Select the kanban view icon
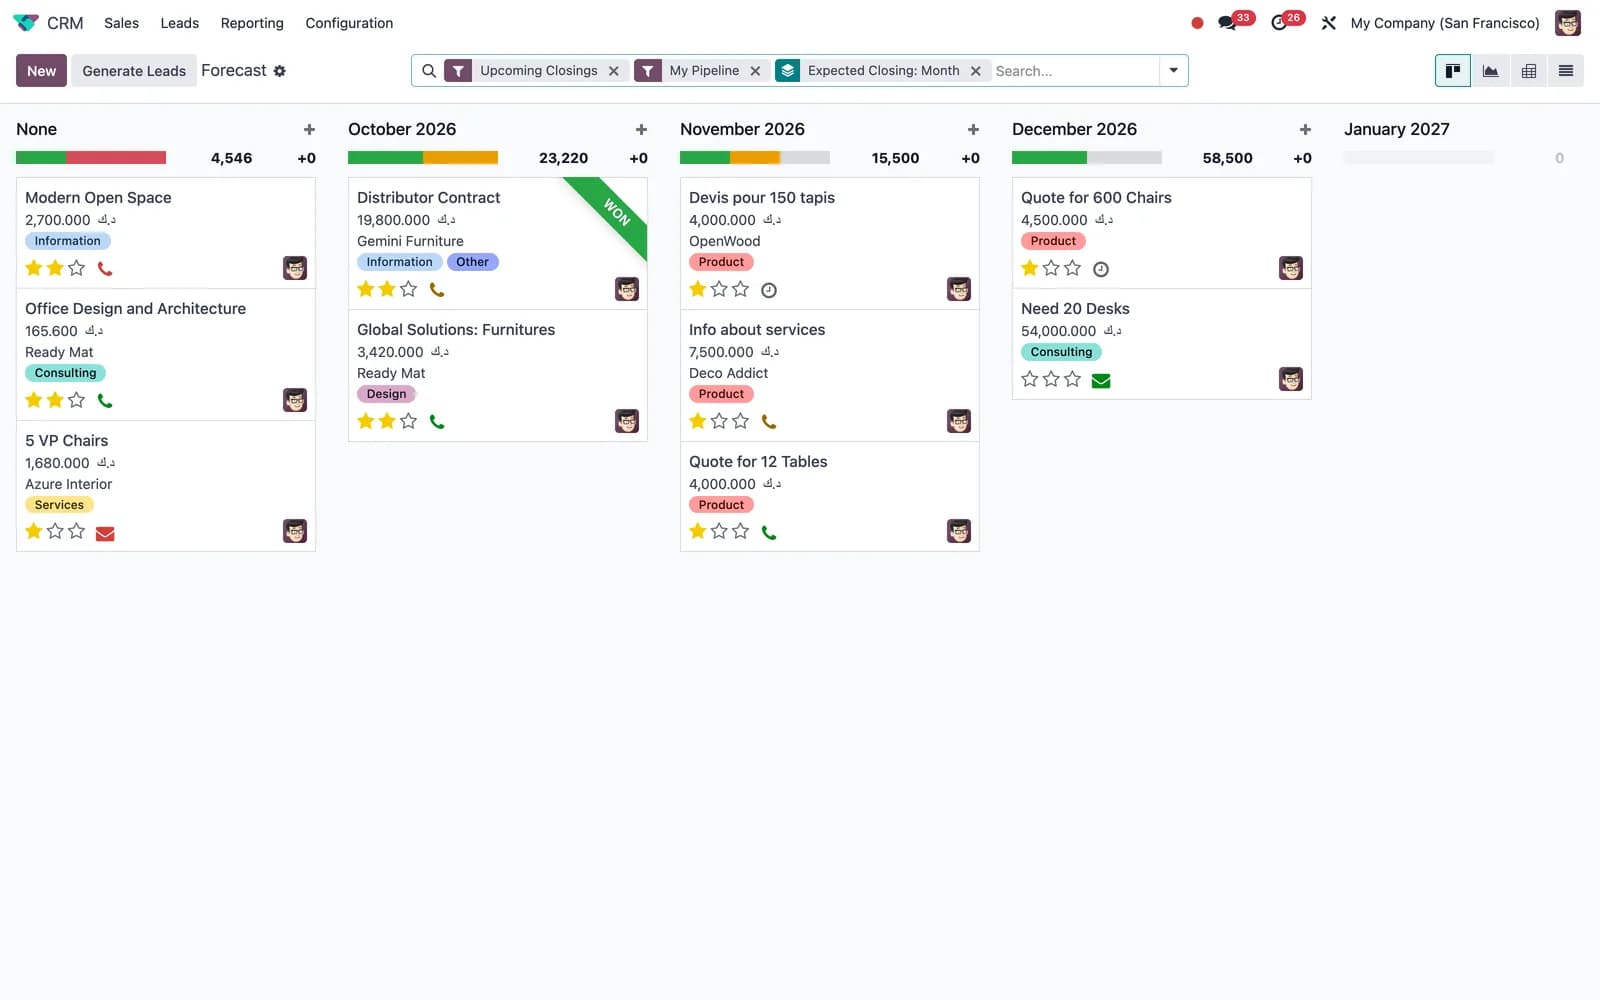 pos(1453,71)
